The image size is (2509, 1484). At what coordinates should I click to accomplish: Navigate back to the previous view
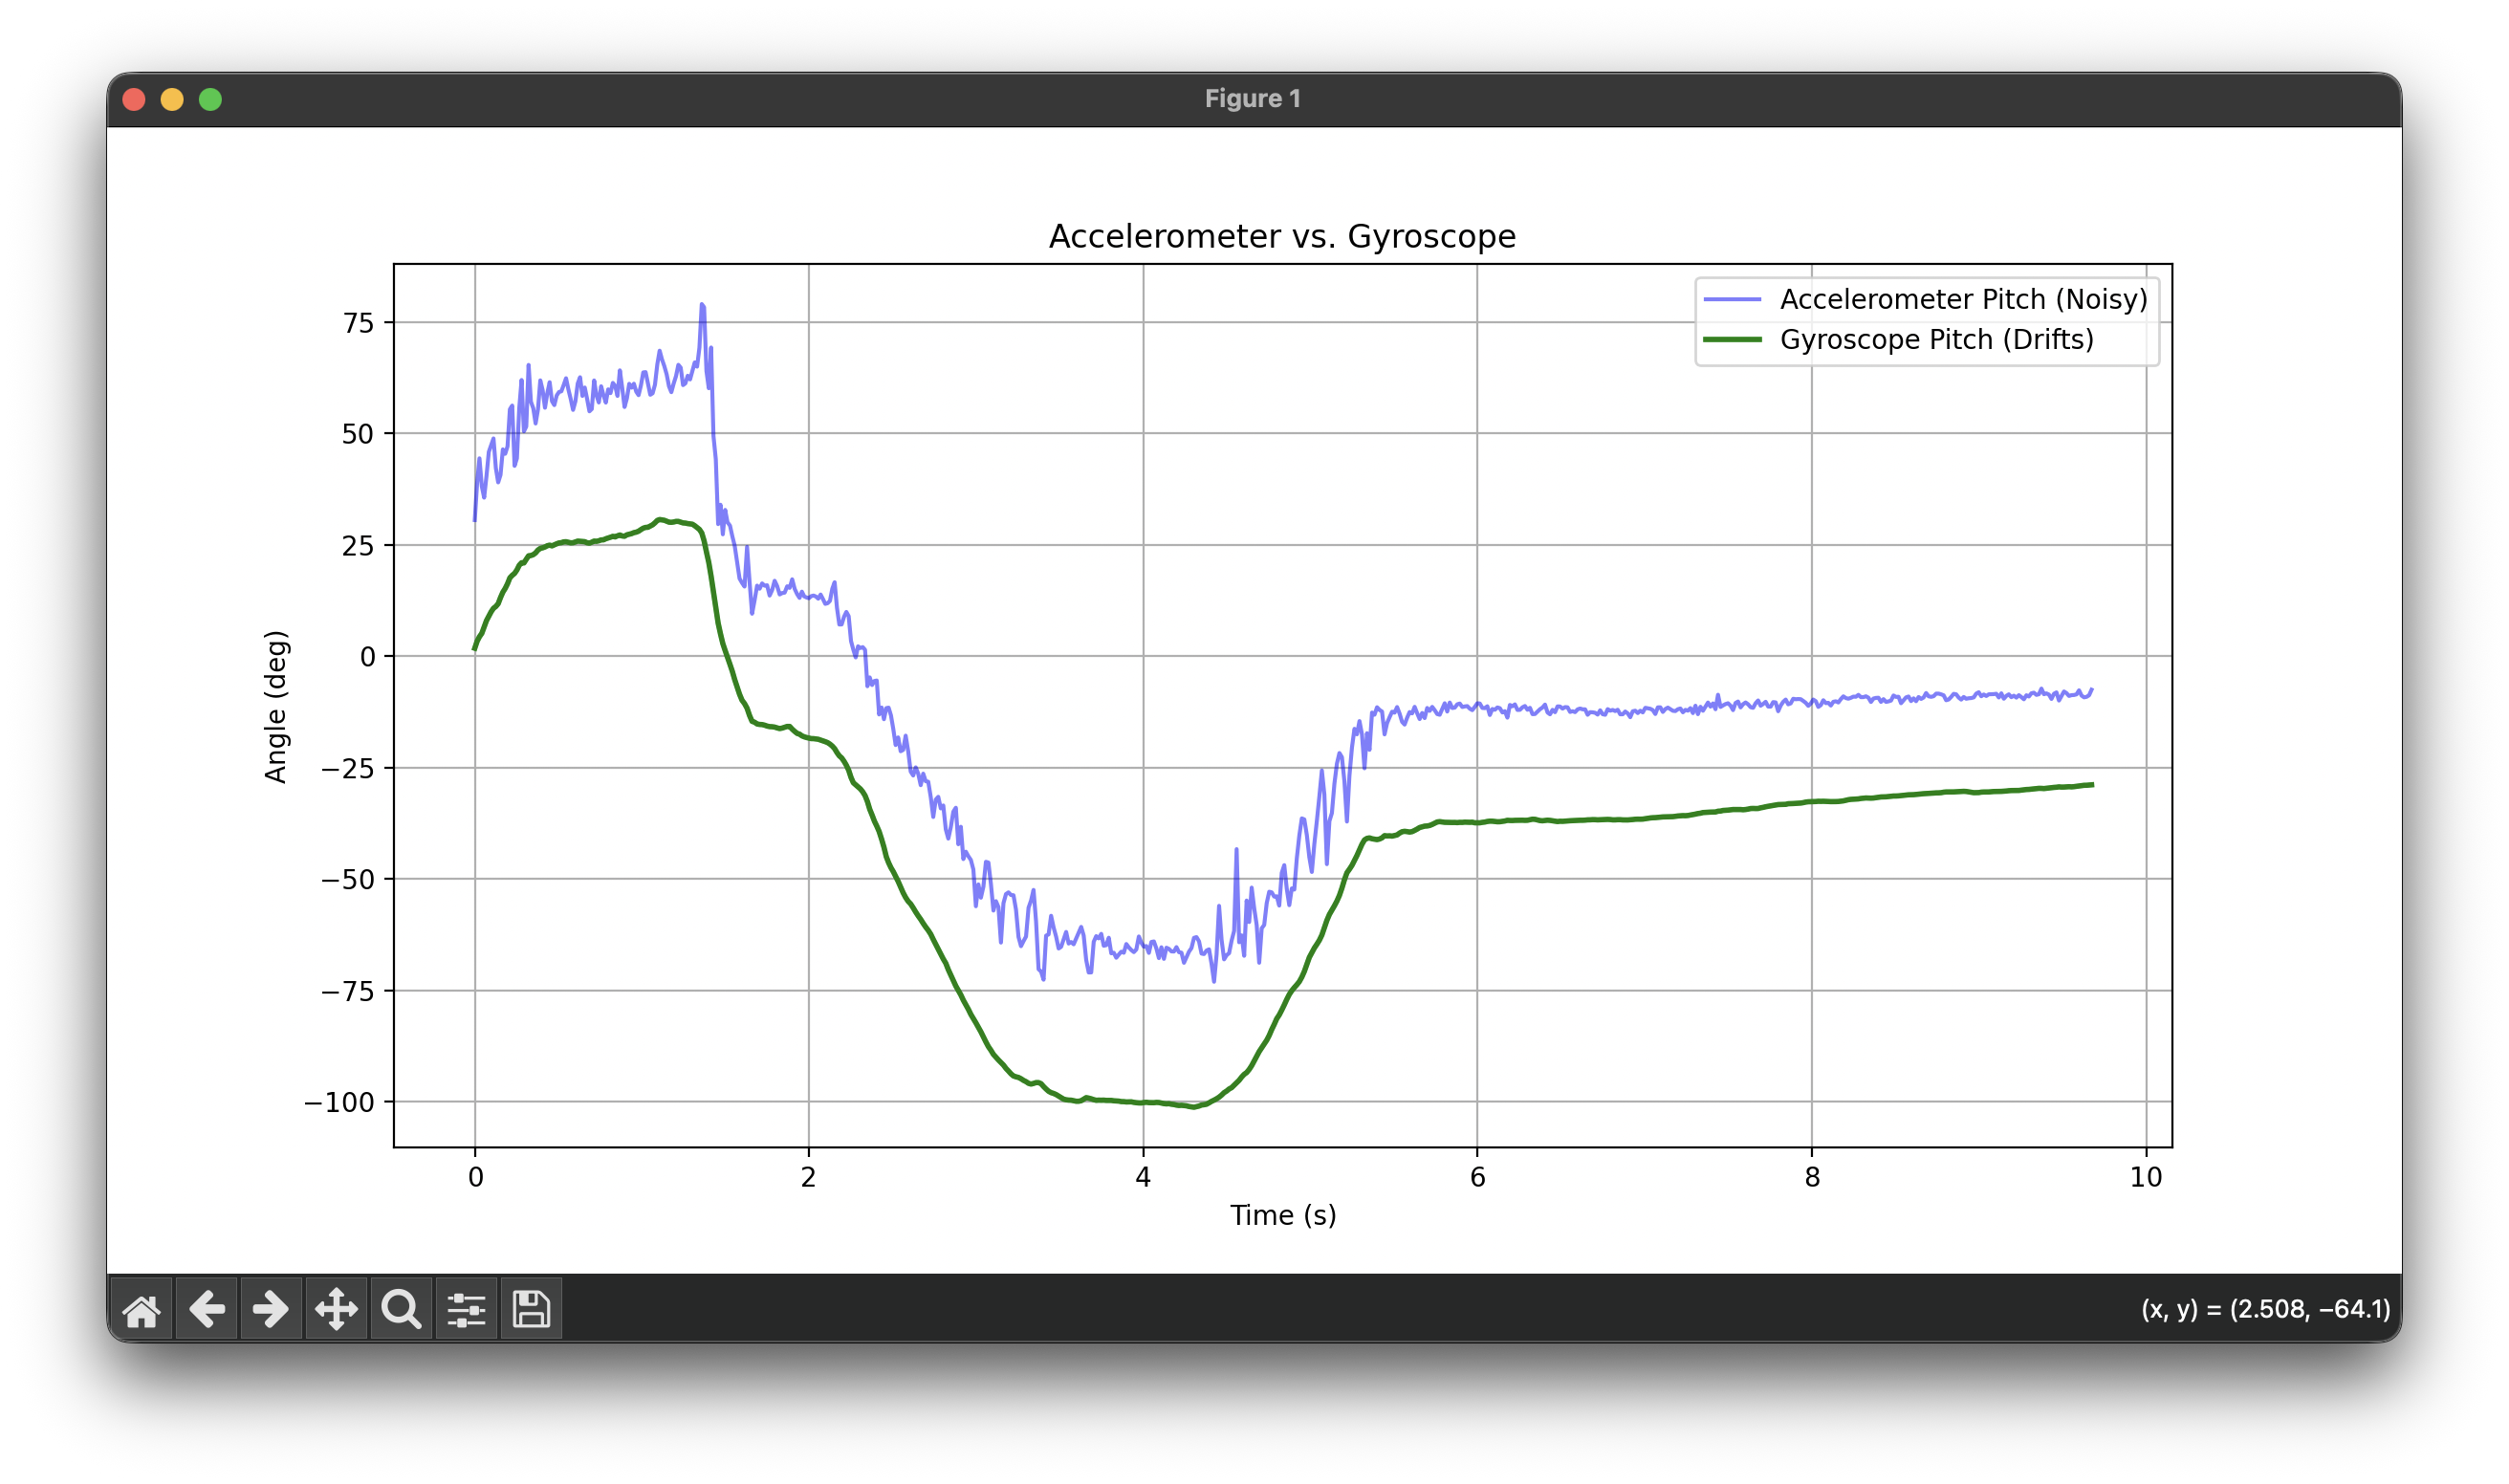pos(208,1308)
